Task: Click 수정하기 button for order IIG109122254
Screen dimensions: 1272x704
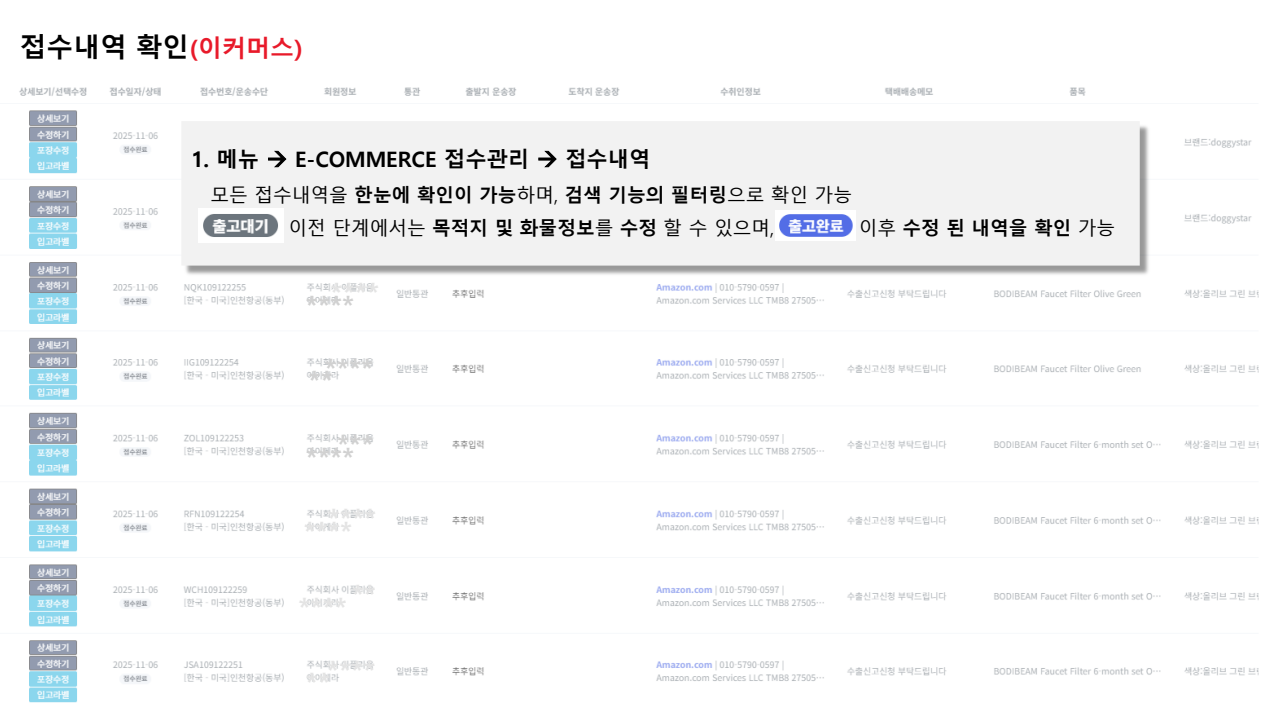Action: tap(53, 361)
